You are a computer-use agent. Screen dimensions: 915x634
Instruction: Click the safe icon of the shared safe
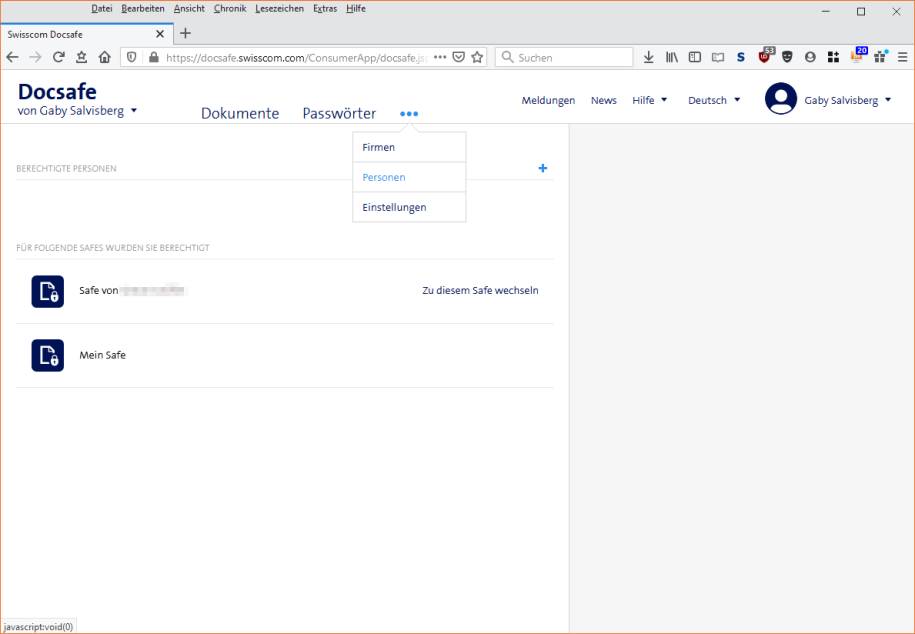coord(48,291)
